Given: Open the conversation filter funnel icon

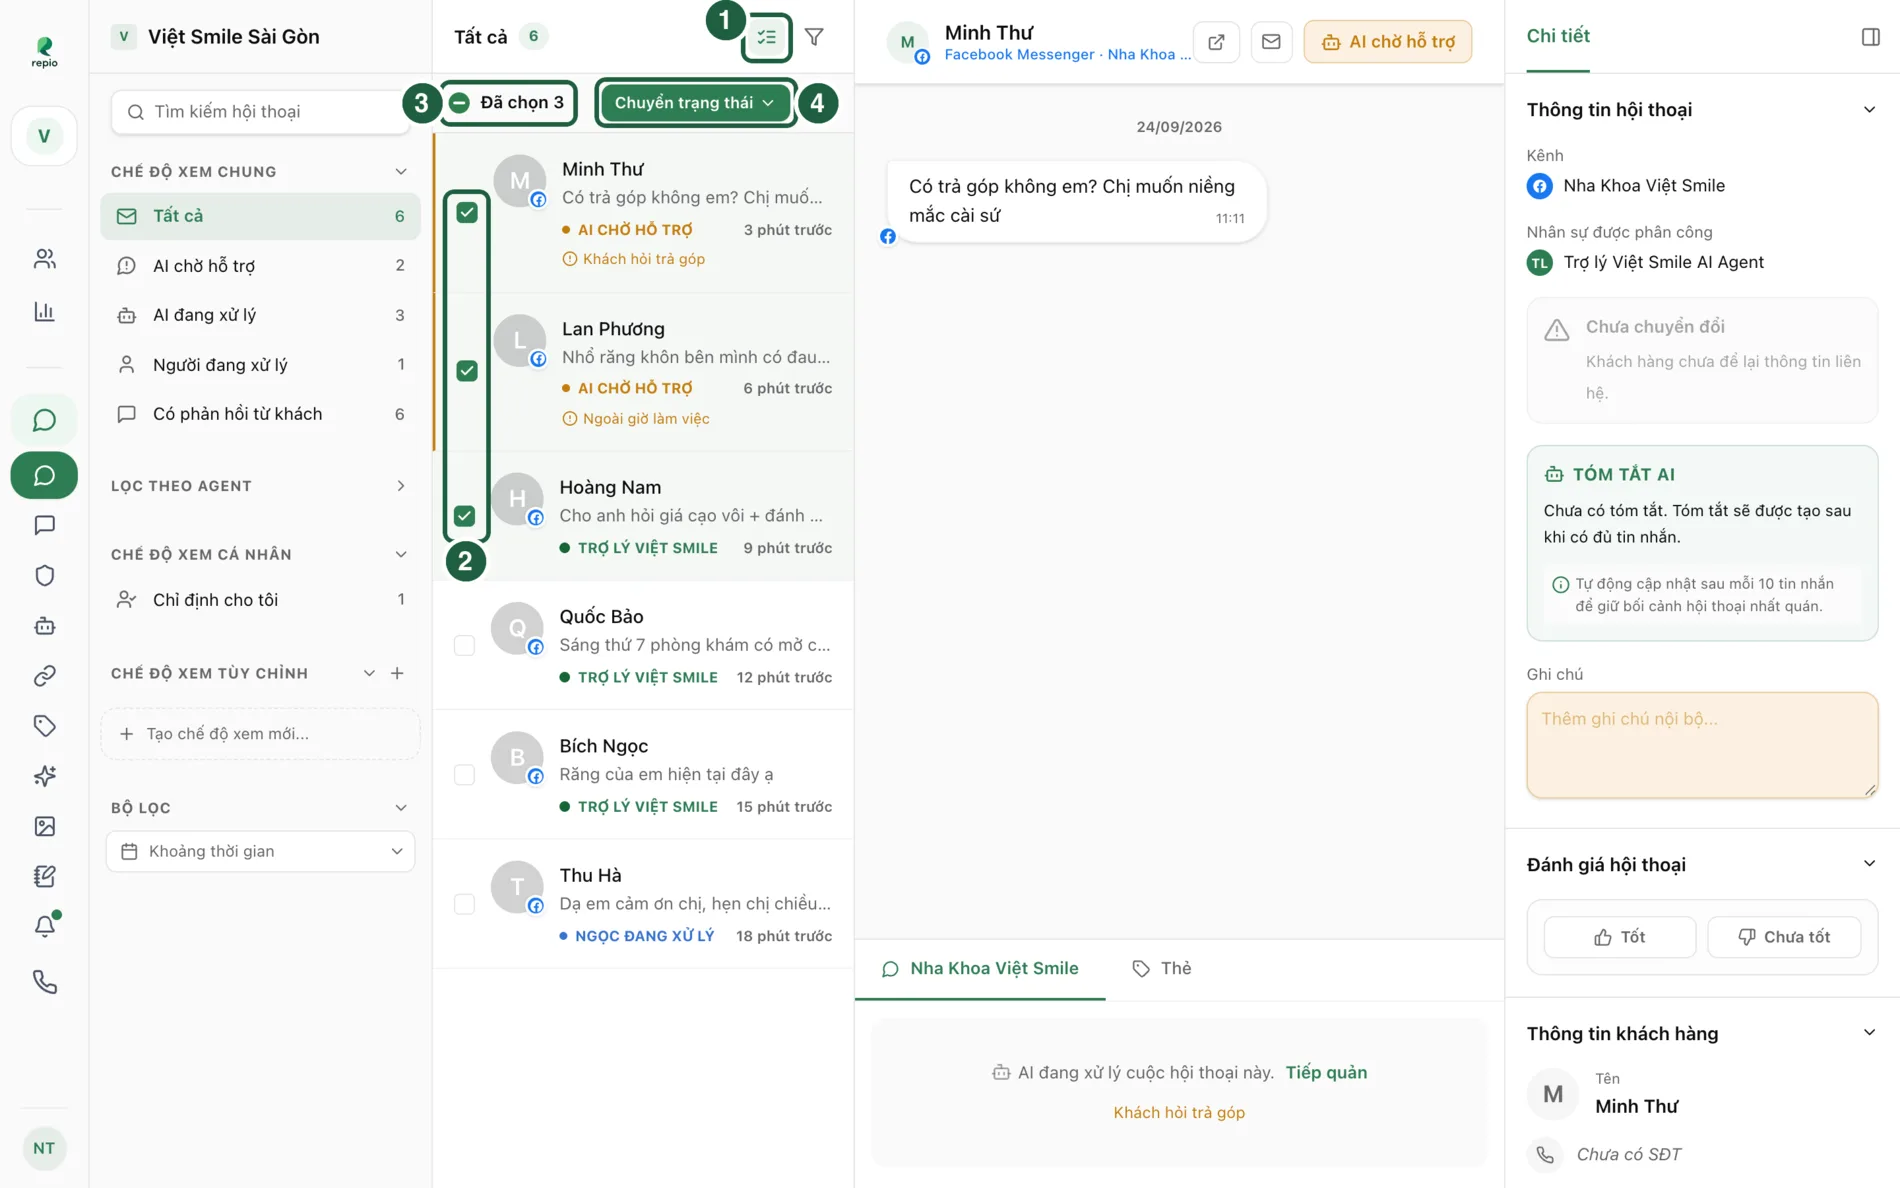Looking at the screenshot, I should [x=814, y=37].
